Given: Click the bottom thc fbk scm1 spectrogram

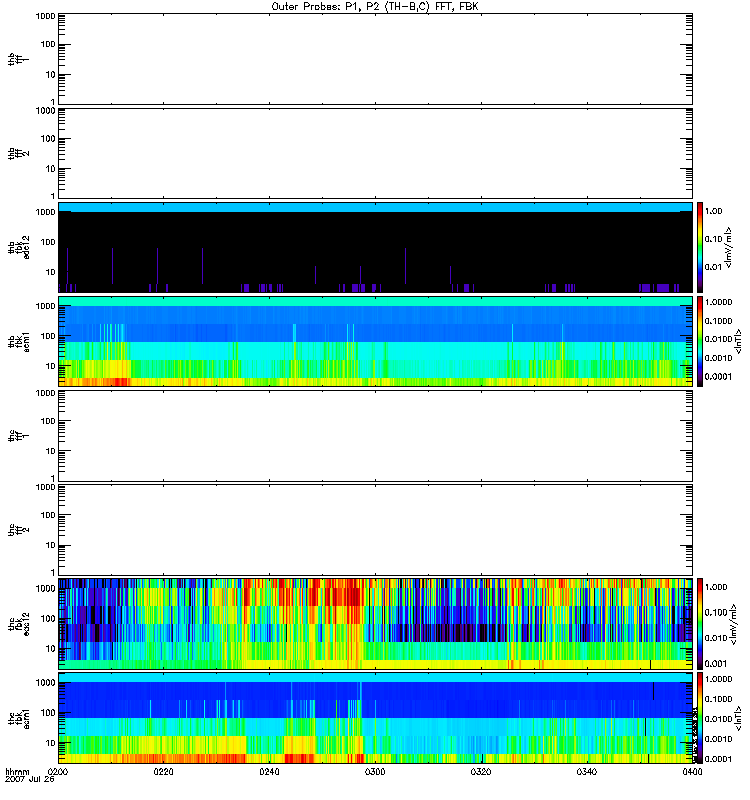Looking at the screenshot, I should 373,717.
